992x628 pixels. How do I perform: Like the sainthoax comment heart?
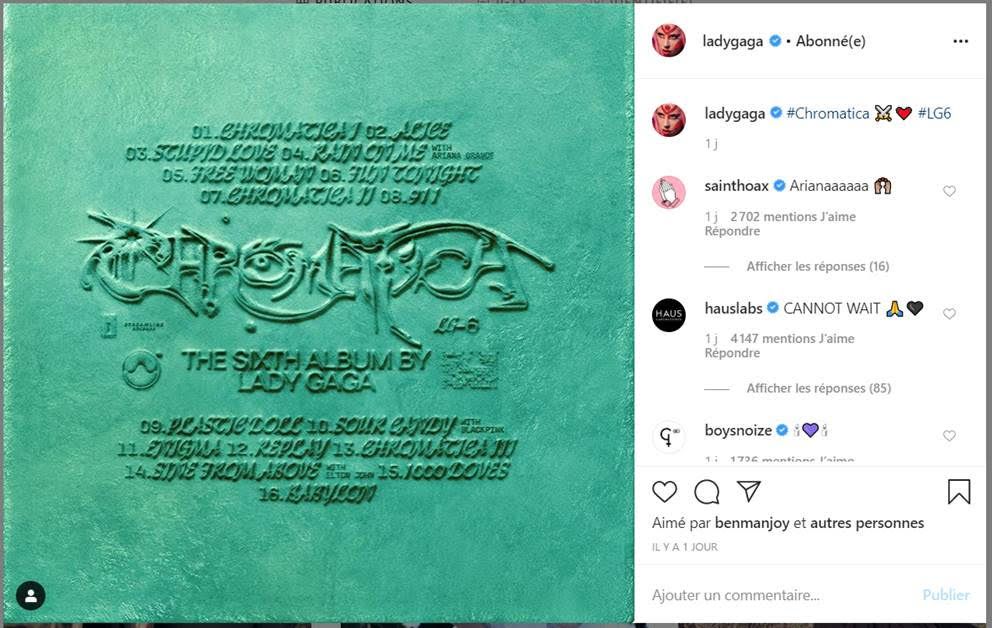click(x=949, y=191)
